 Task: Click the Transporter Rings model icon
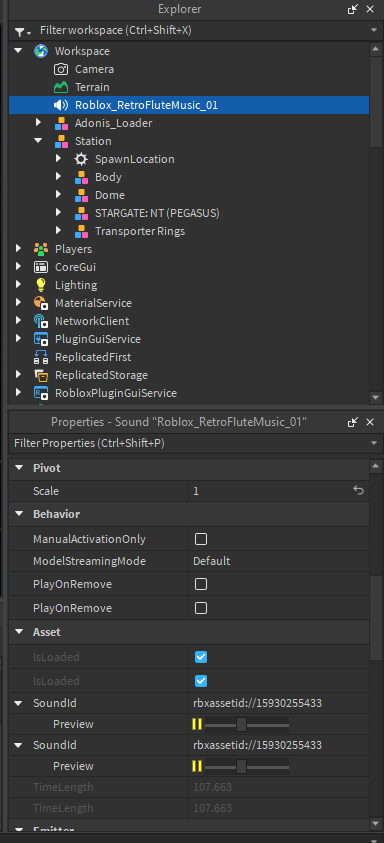coord(81,231)
